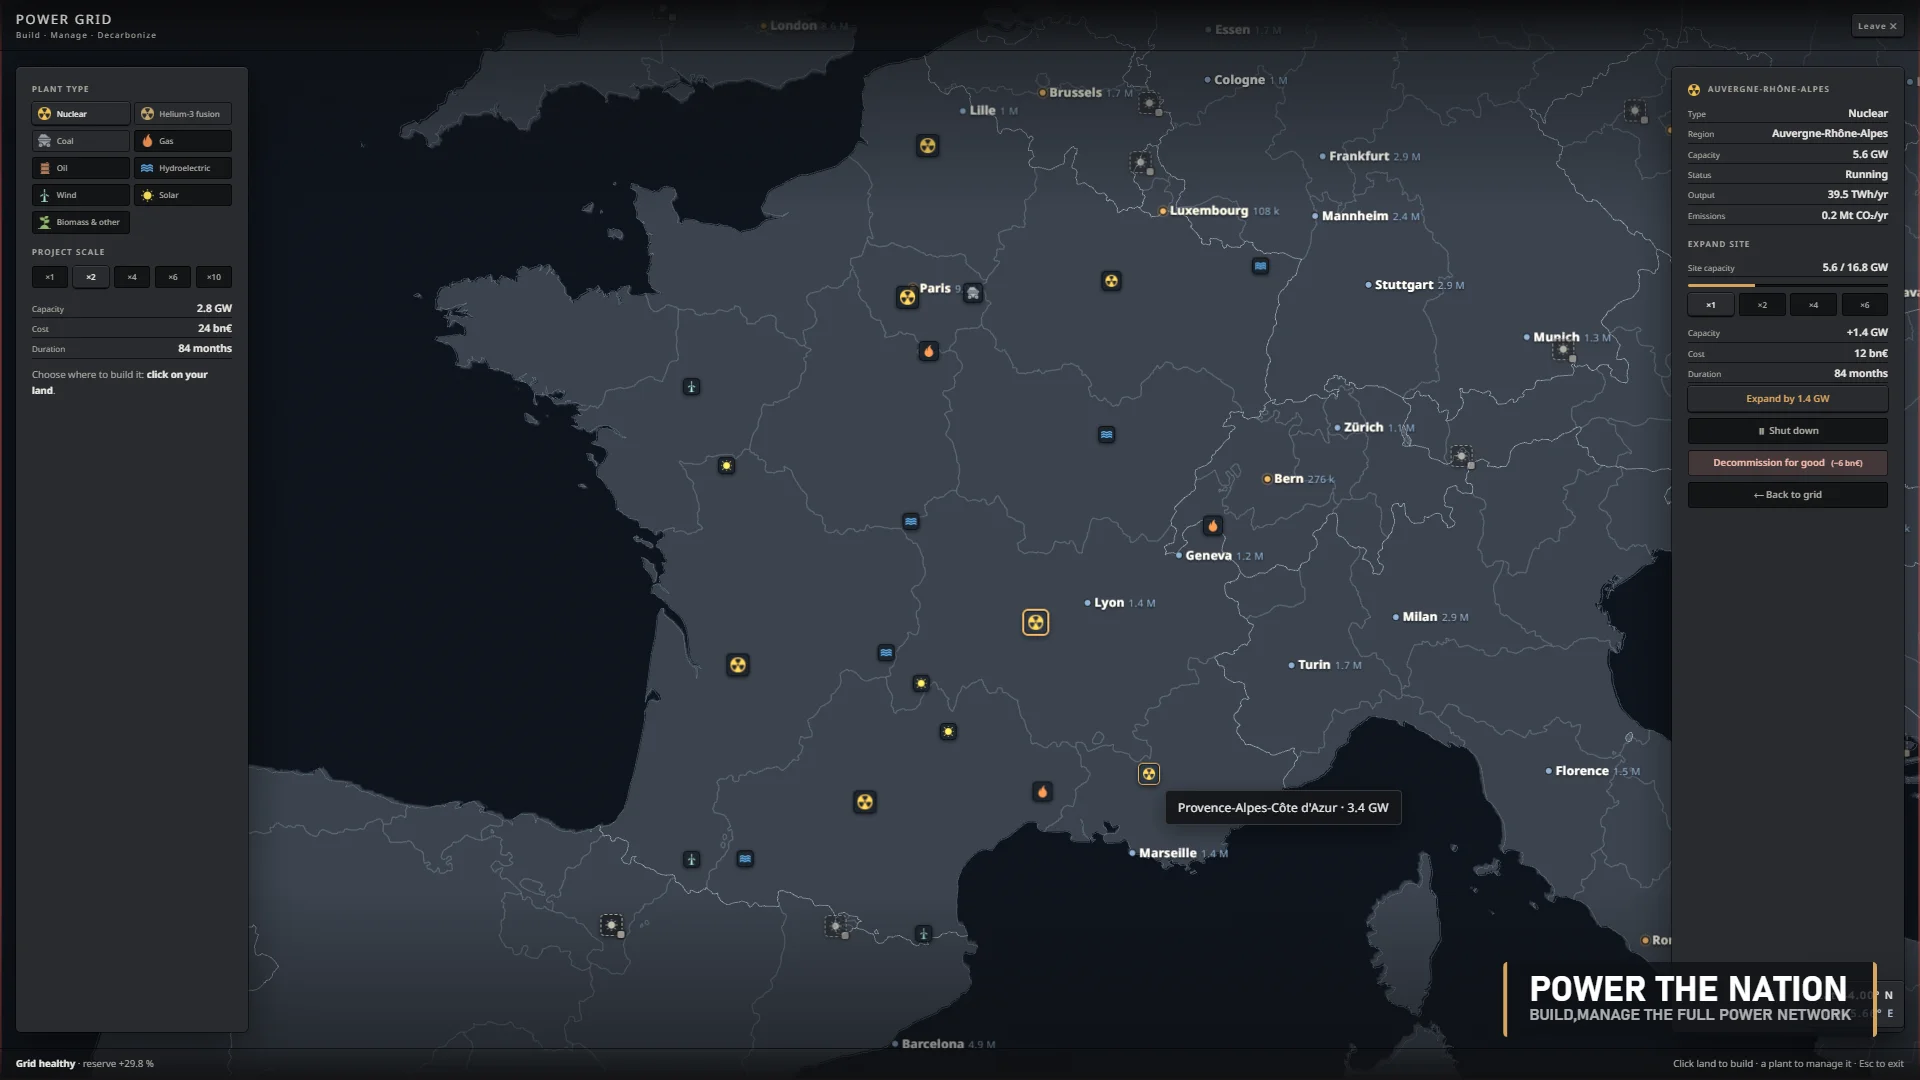Choose ×4 expansion in Expand Site
1920x1080 pixels.
coord(1813,305)
